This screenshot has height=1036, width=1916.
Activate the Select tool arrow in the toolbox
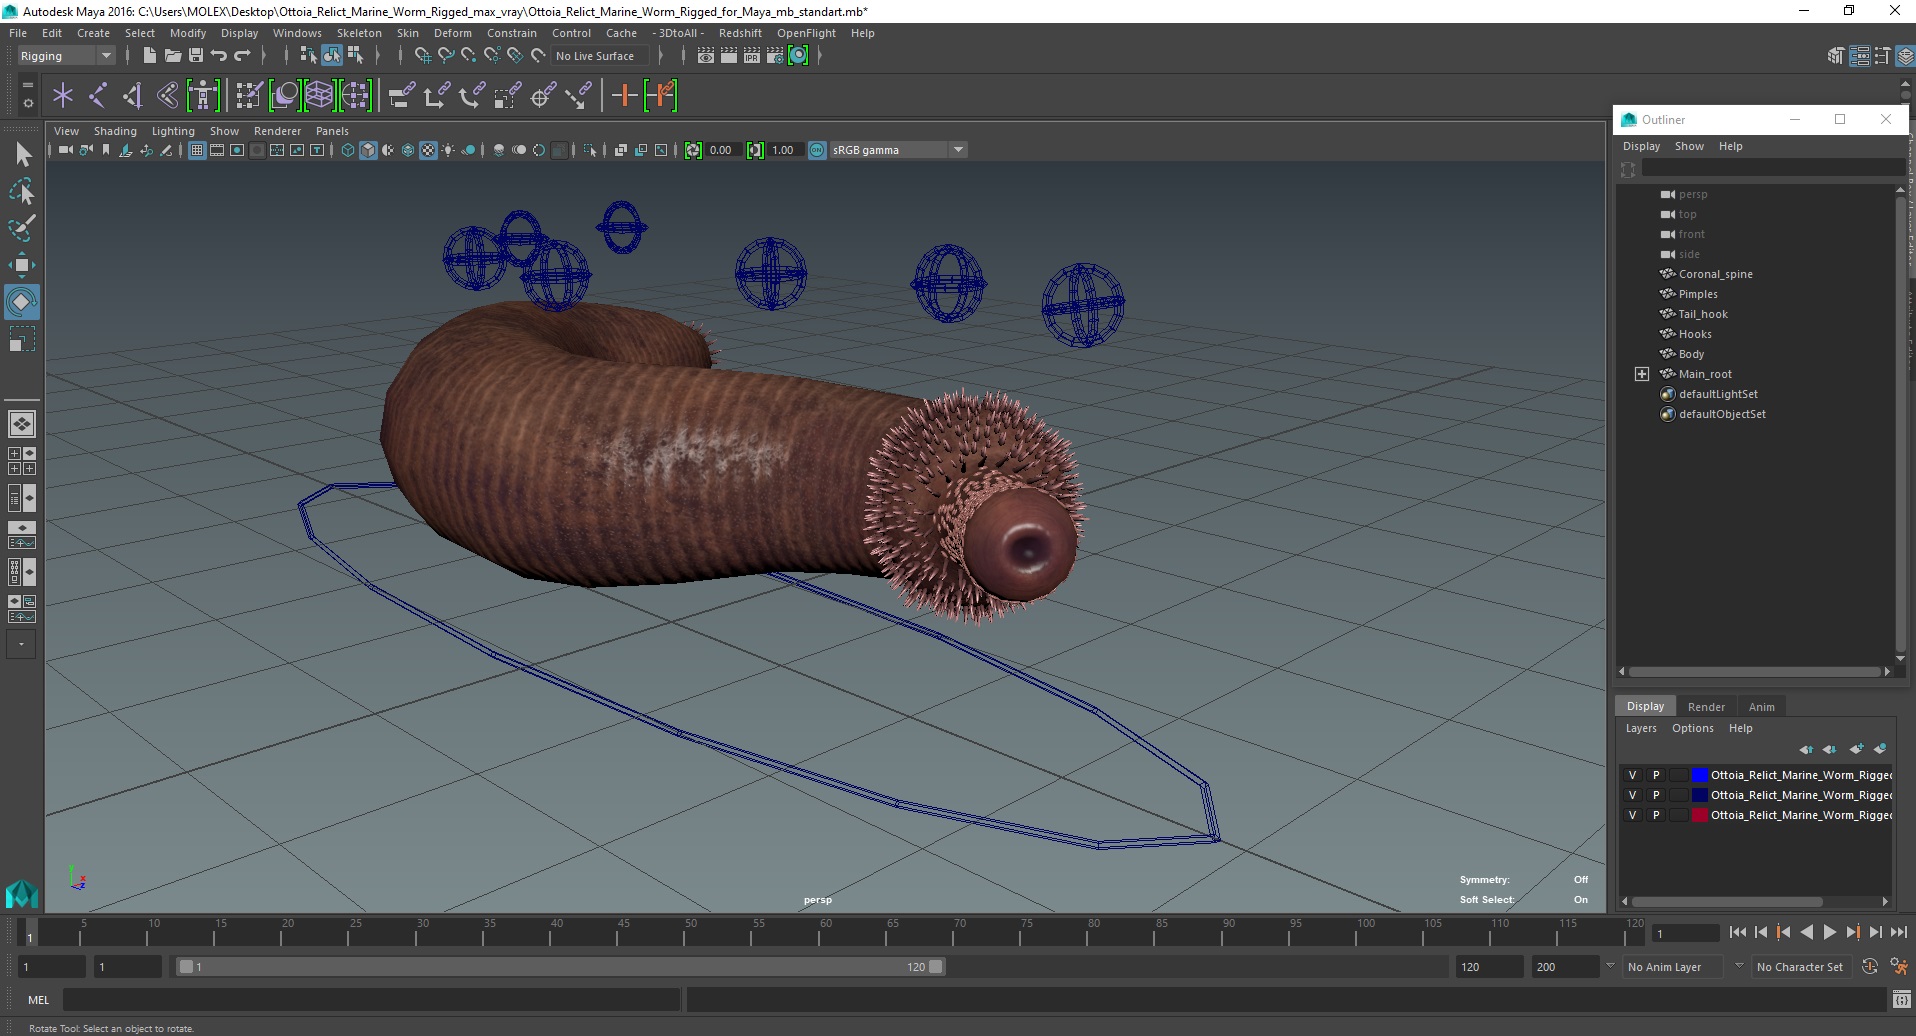click(22, 155)
